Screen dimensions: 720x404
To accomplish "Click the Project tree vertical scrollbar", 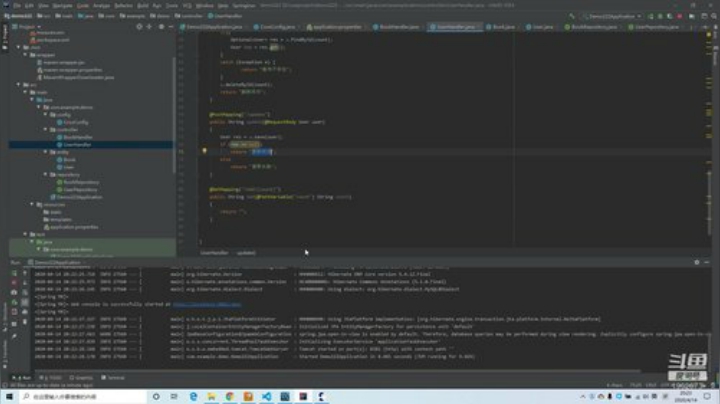I will 174,115.
